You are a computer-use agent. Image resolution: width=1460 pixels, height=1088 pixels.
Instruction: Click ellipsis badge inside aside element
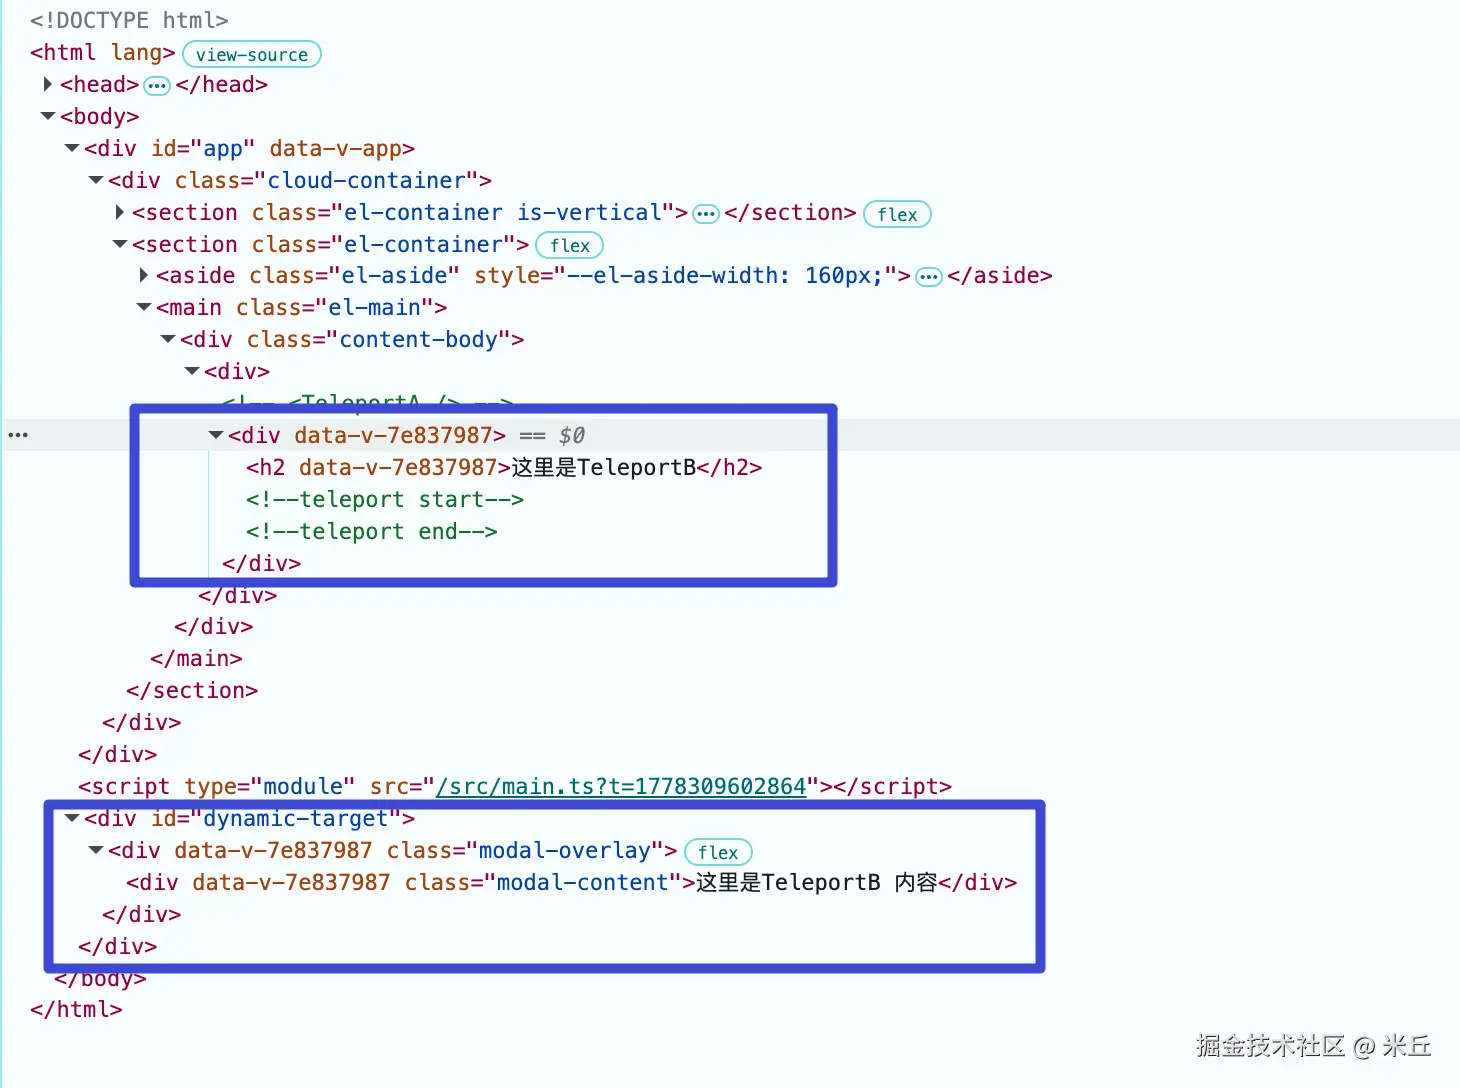tap(929, 277)
